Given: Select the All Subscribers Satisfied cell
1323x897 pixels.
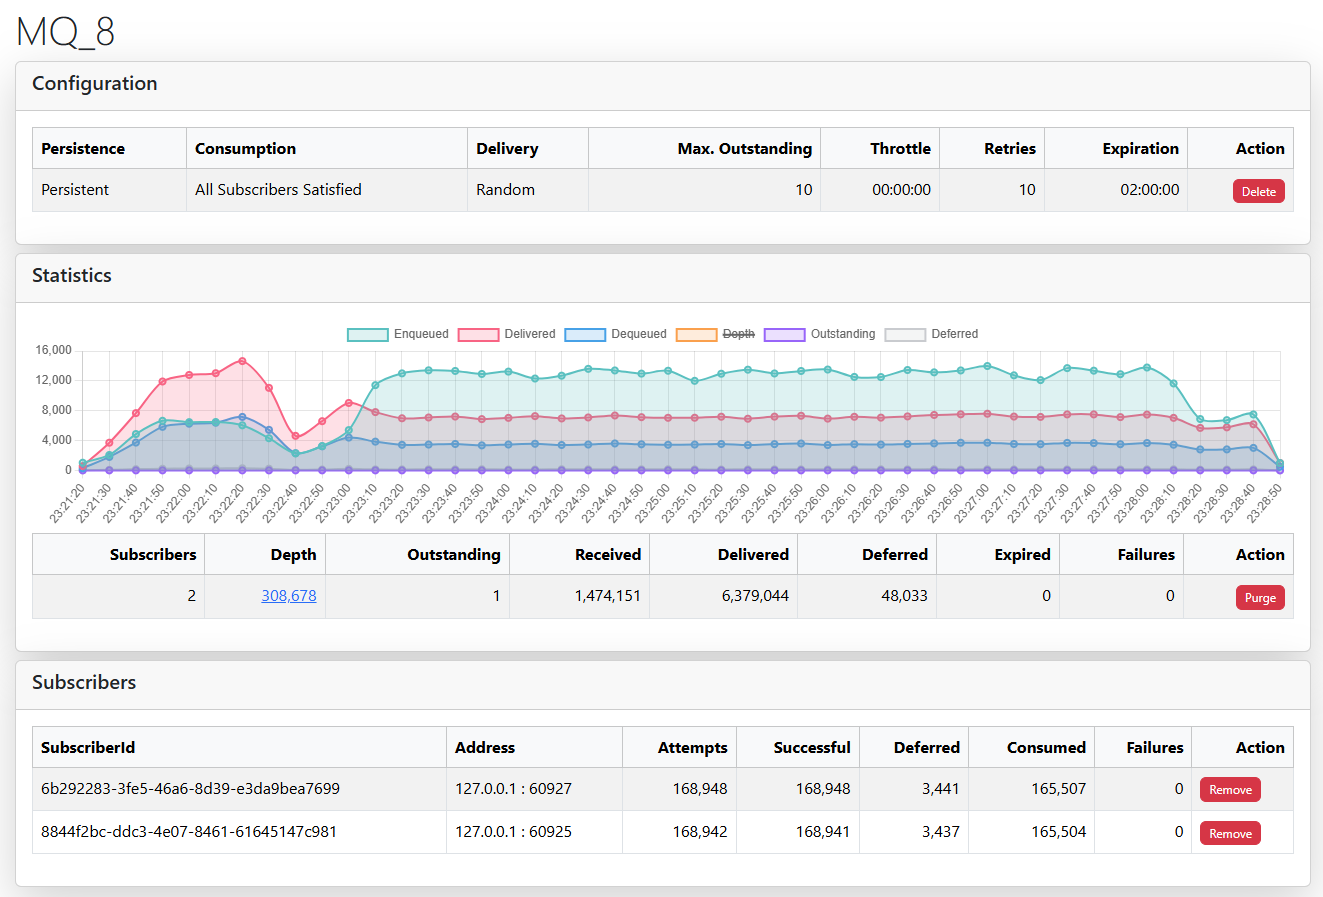Looking at the screenshot, I should pyautogui.click(x=326, y=190).
